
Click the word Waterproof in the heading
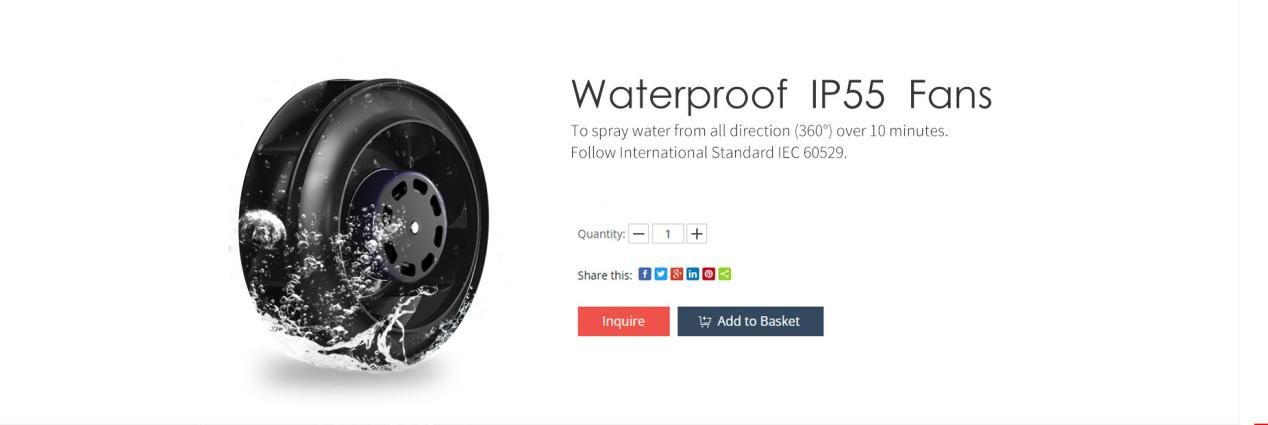click(x=679, y=95)
